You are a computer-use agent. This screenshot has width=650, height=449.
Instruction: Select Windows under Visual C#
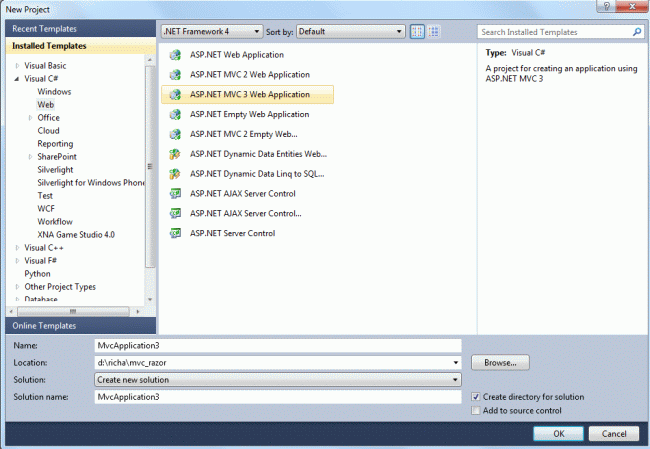pos(54,92)
